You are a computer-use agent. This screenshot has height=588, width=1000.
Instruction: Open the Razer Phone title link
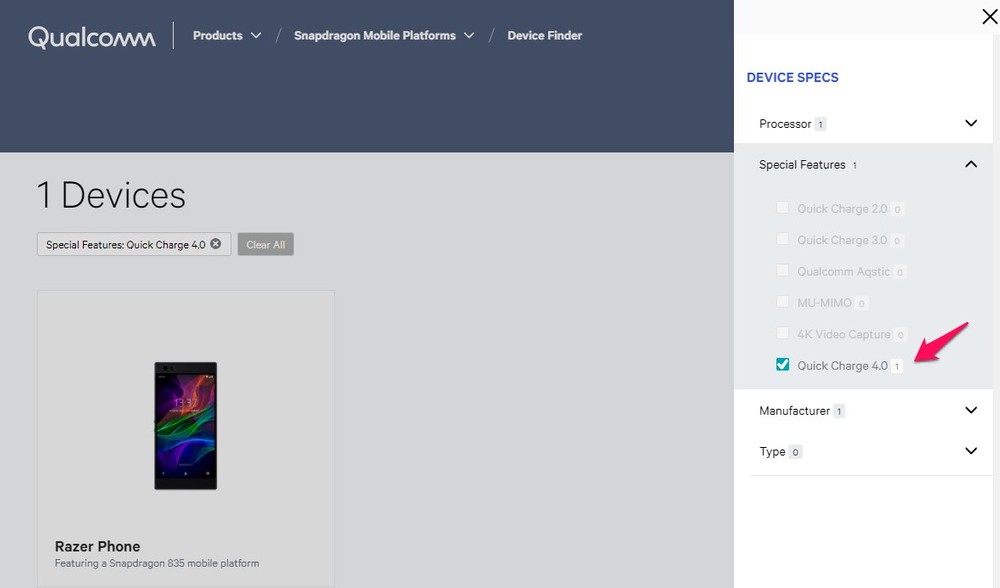coord(98,546)
